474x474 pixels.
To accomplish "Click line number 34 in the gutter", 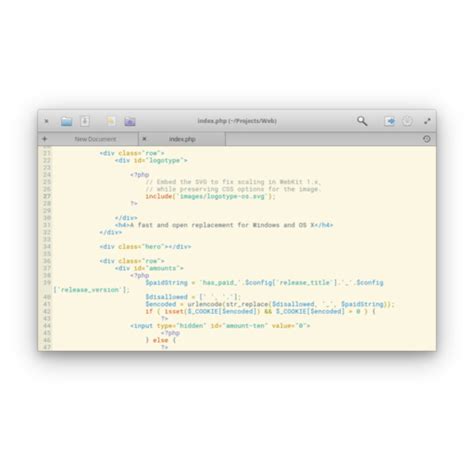I will [x=47, y=247].
